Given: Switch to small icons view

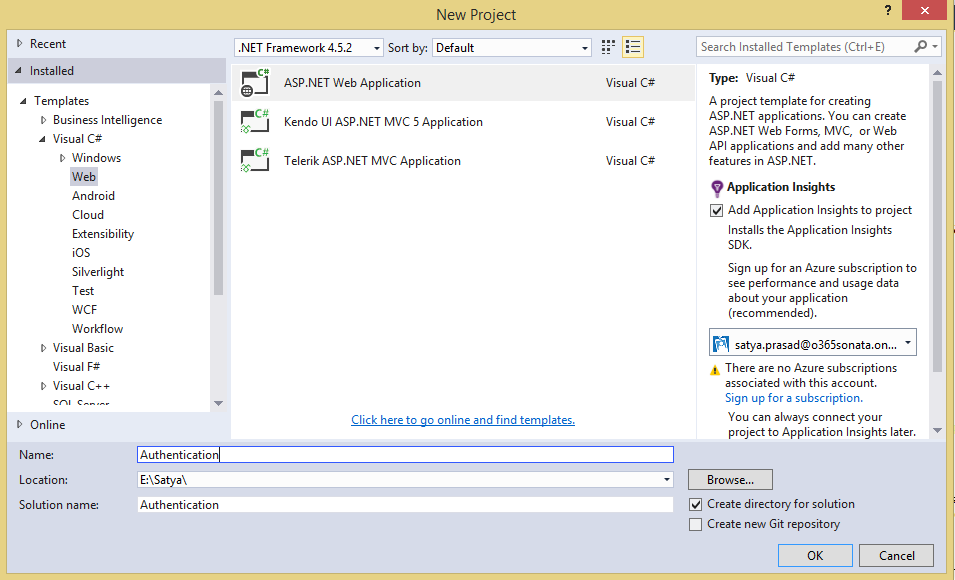Looking at the screenshot, I should (x=608, y=47).
